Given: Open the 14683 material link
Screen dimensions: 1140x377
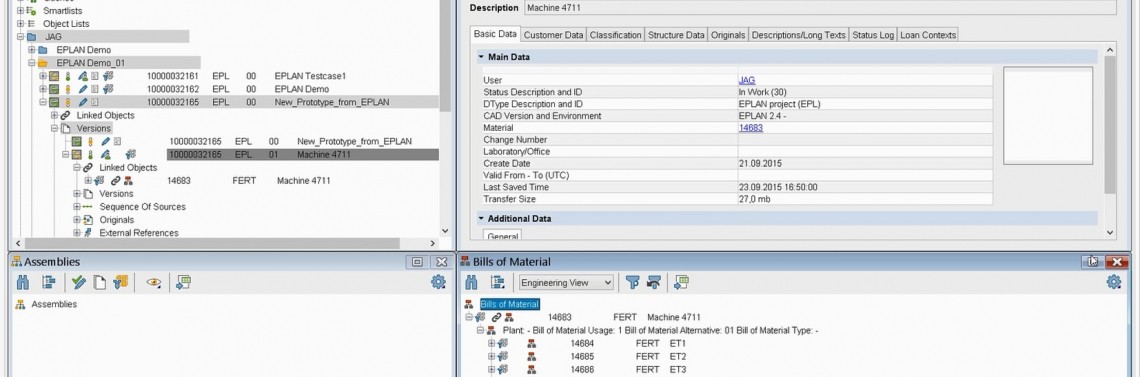Looking at the screenshot, I should tap(750, 128).
